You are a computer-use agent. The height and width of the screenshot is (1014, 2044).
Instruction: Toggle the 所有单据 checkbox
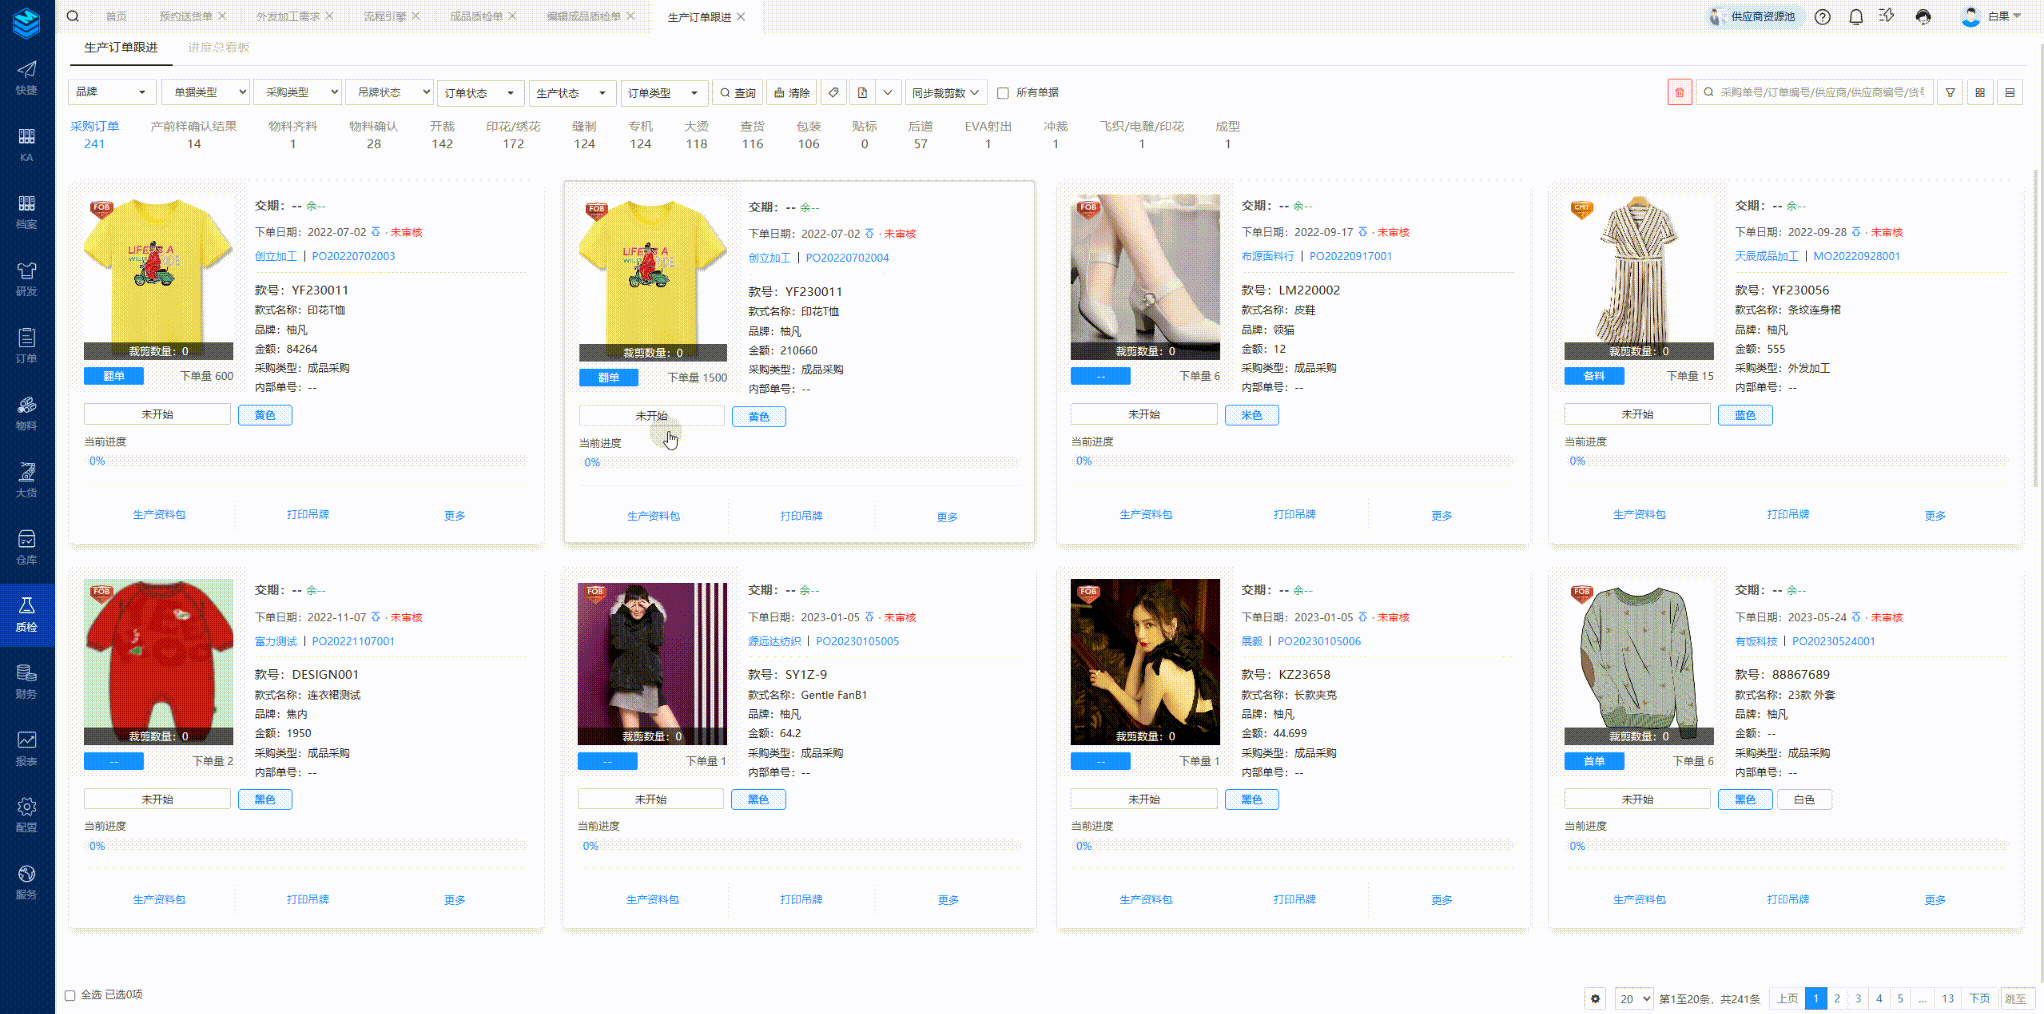1003,93
